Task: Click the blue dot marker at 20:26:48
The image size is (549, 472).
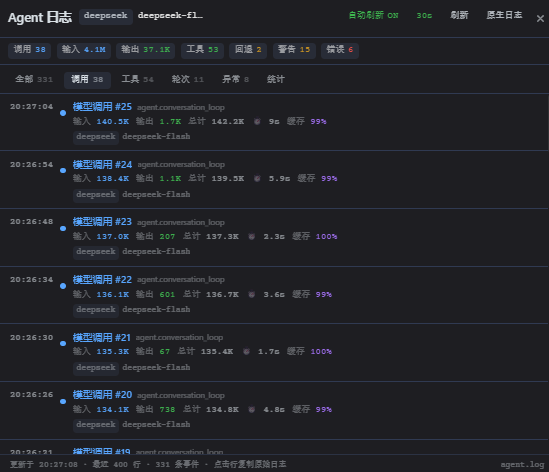Action: point(63,228)
